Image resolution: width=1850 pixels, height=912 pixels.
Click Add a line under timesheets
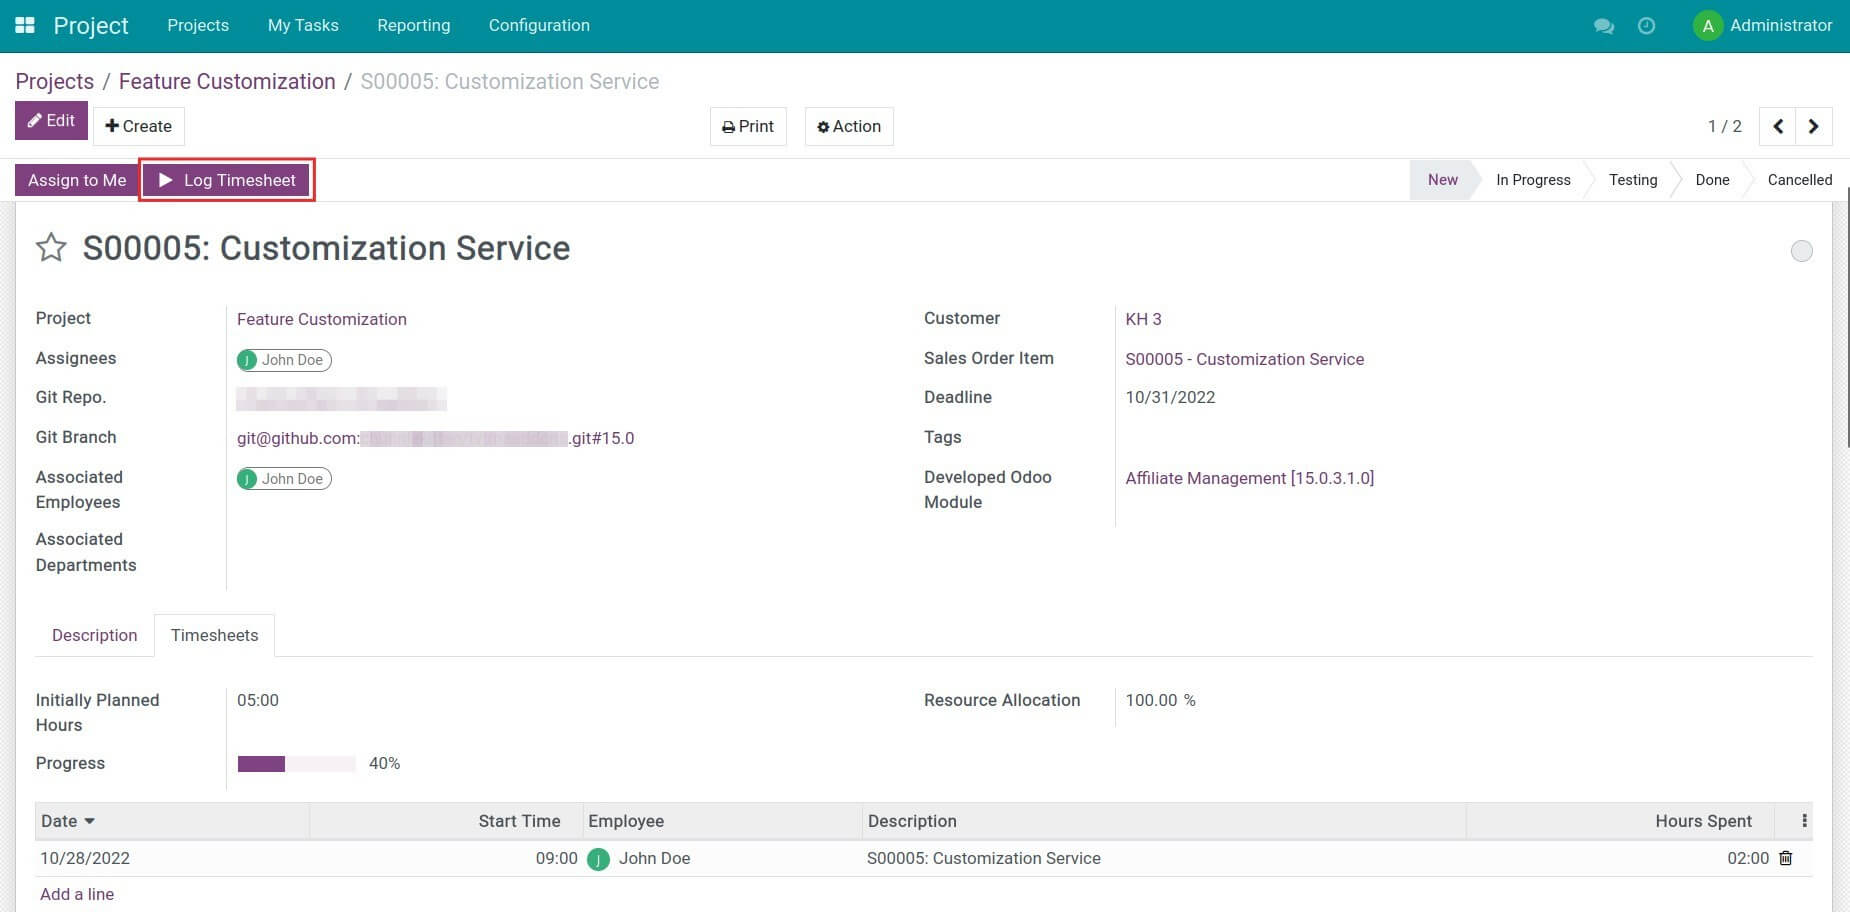pos(77,893)
